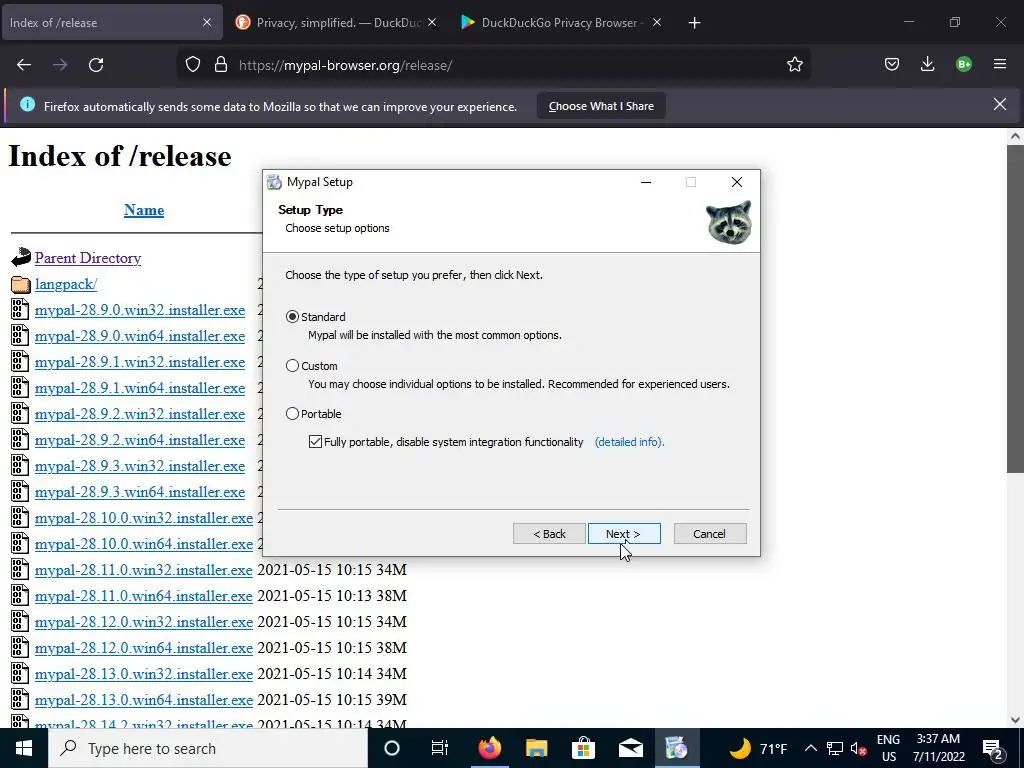Viewport: 1024px width, 768px height.
Task: Go back with Firefox back arrow
Action: (x=24, y=65)
